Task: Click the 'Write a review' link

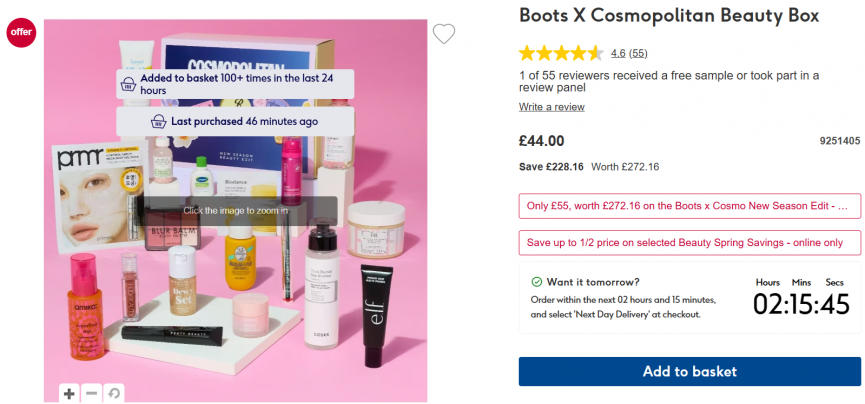Action: 551,107
